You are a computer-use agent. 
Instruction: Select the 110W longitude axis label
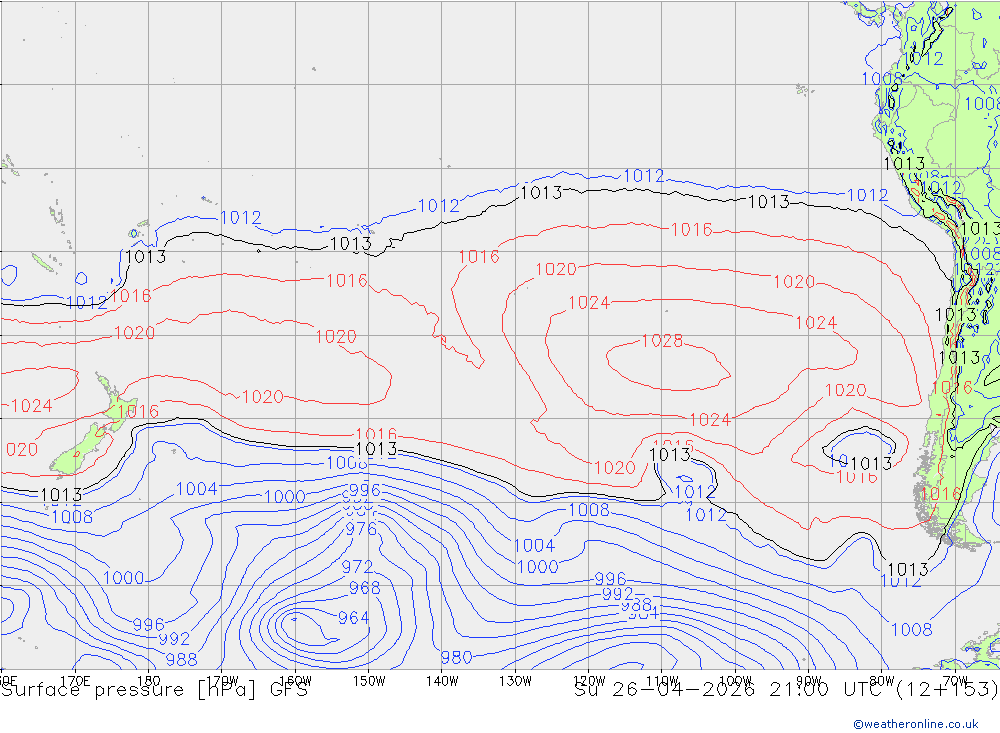coord(662,681)
